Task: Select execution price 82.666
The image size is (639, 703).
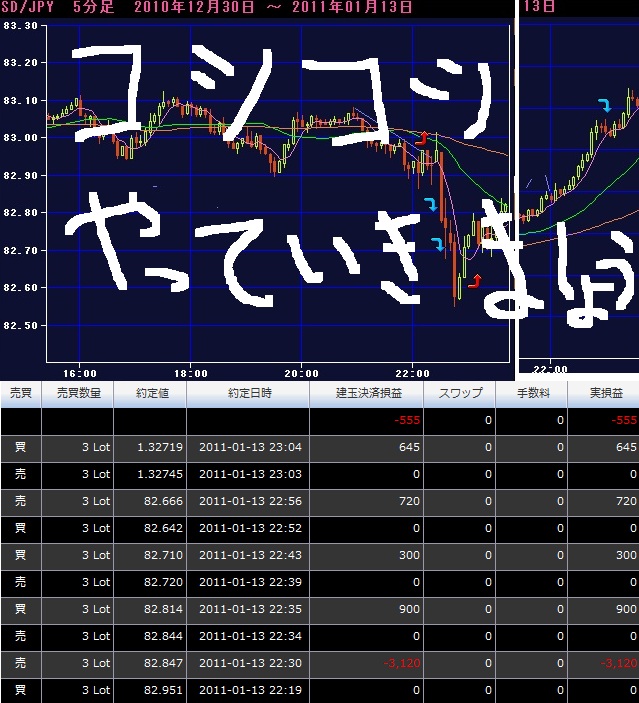Action: [164, 501]
